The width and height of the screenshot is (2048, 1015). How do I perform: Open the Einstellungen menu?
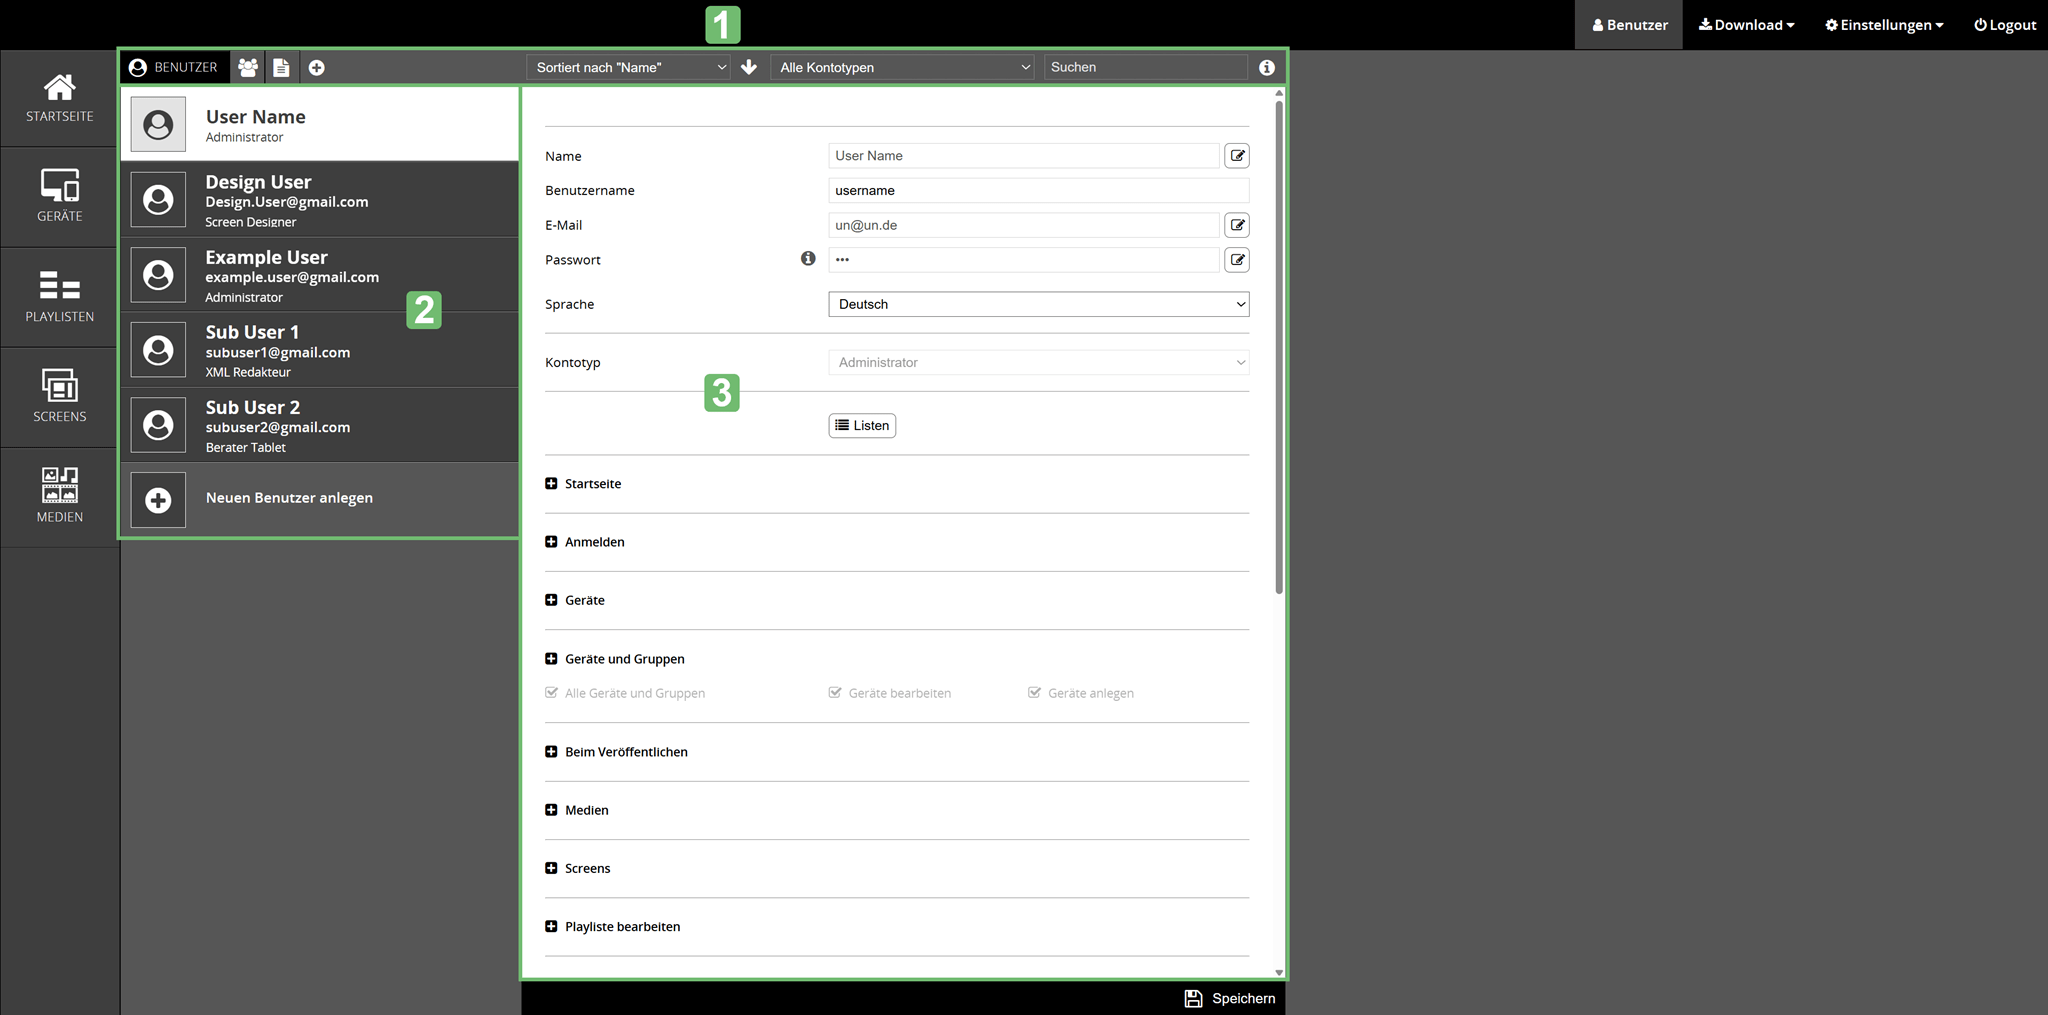[1884, 25]
